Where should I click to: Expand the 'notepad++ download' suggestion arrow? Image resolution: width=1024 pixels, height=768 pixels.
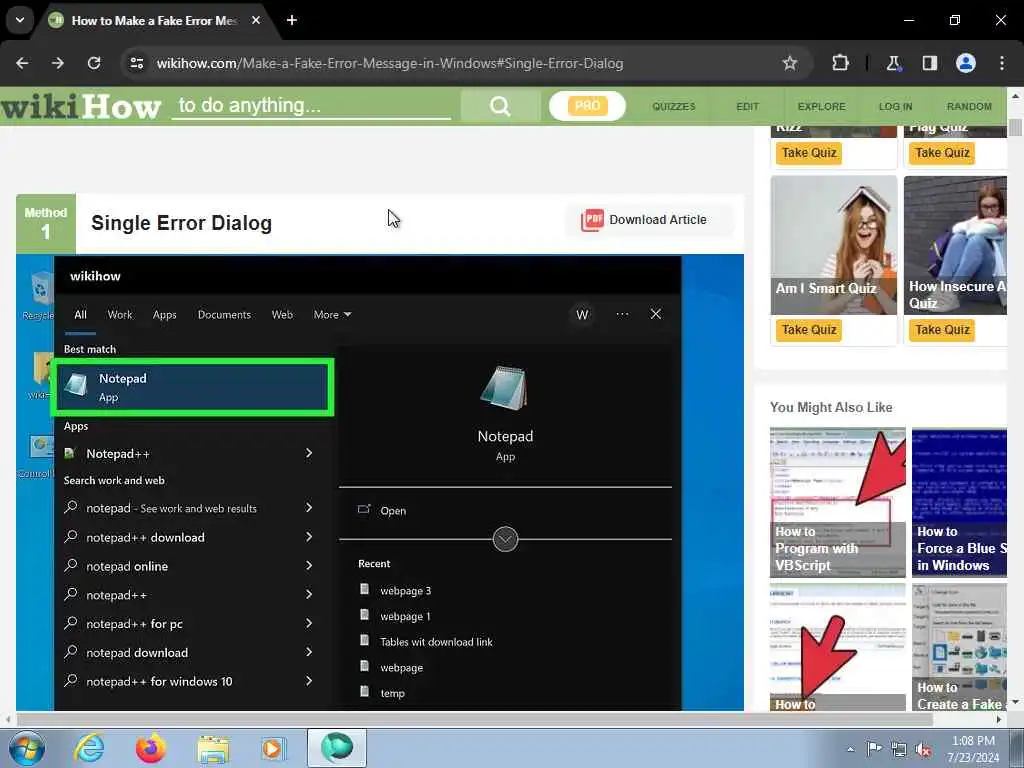point(309,537)
